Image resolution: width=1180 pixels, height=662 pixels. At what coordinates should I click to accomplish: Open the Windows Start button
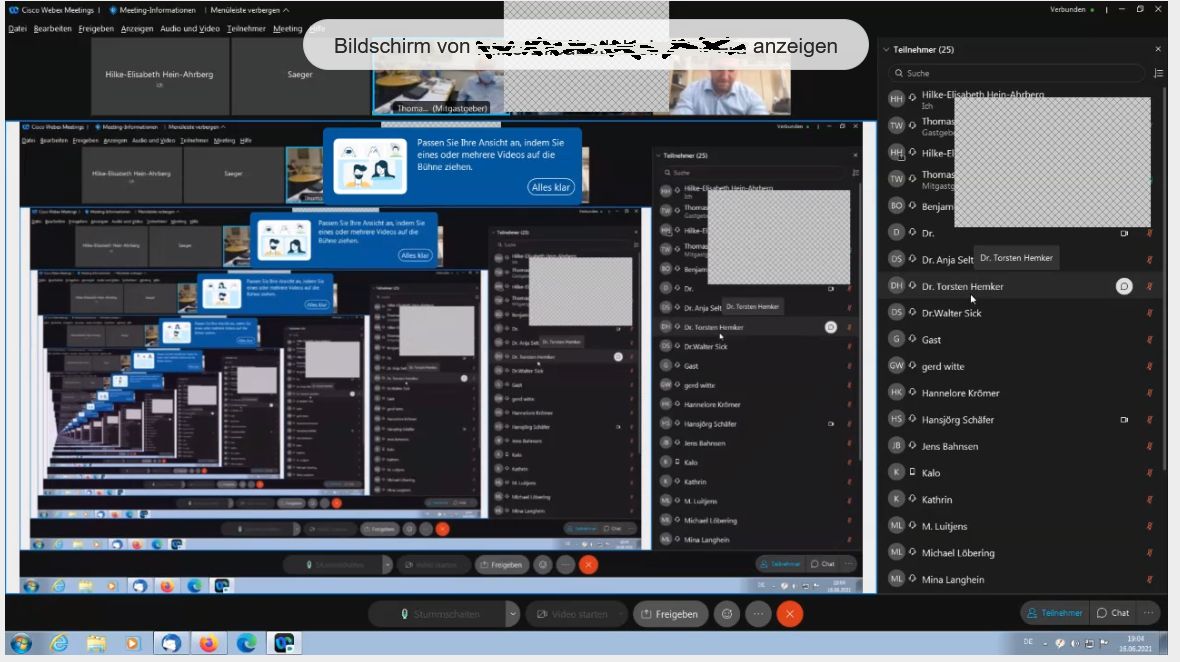click(21, 643)
